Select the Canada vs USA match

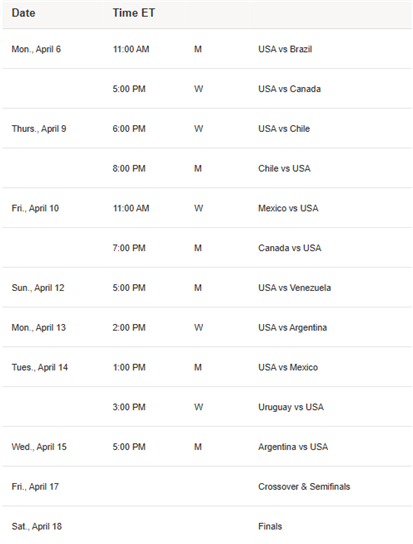[289, 248]
